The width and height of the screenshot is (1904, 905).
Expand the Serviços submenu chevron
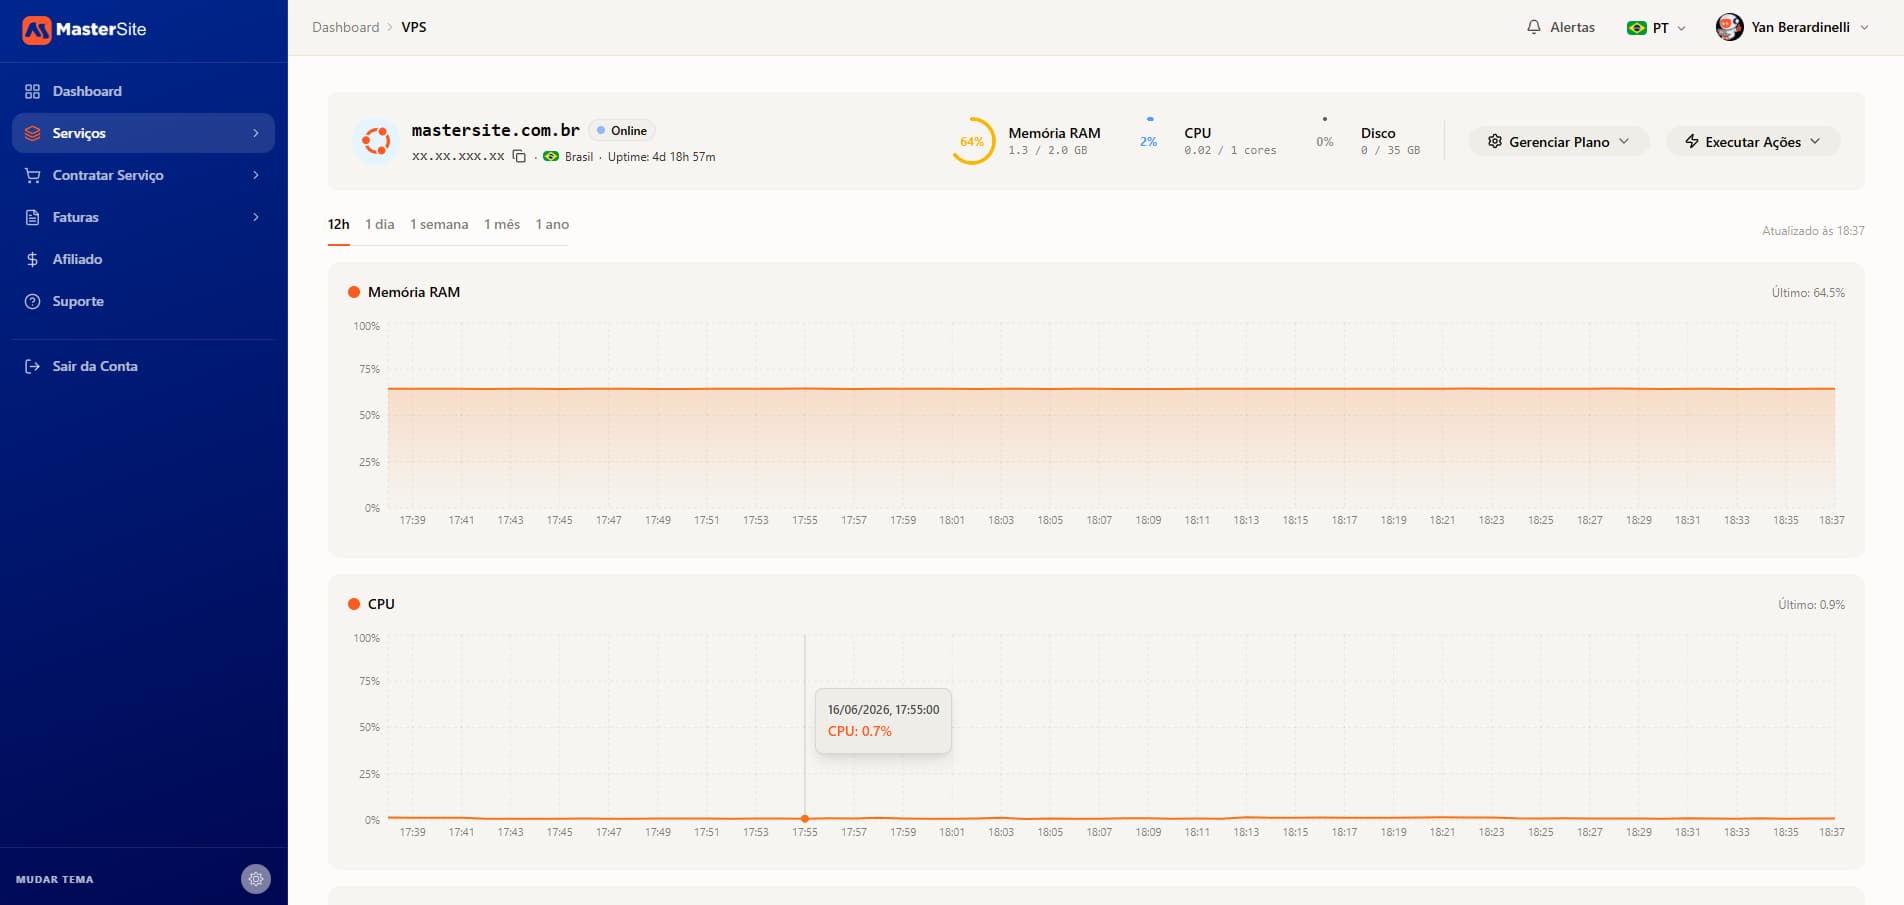pos(256,133)
